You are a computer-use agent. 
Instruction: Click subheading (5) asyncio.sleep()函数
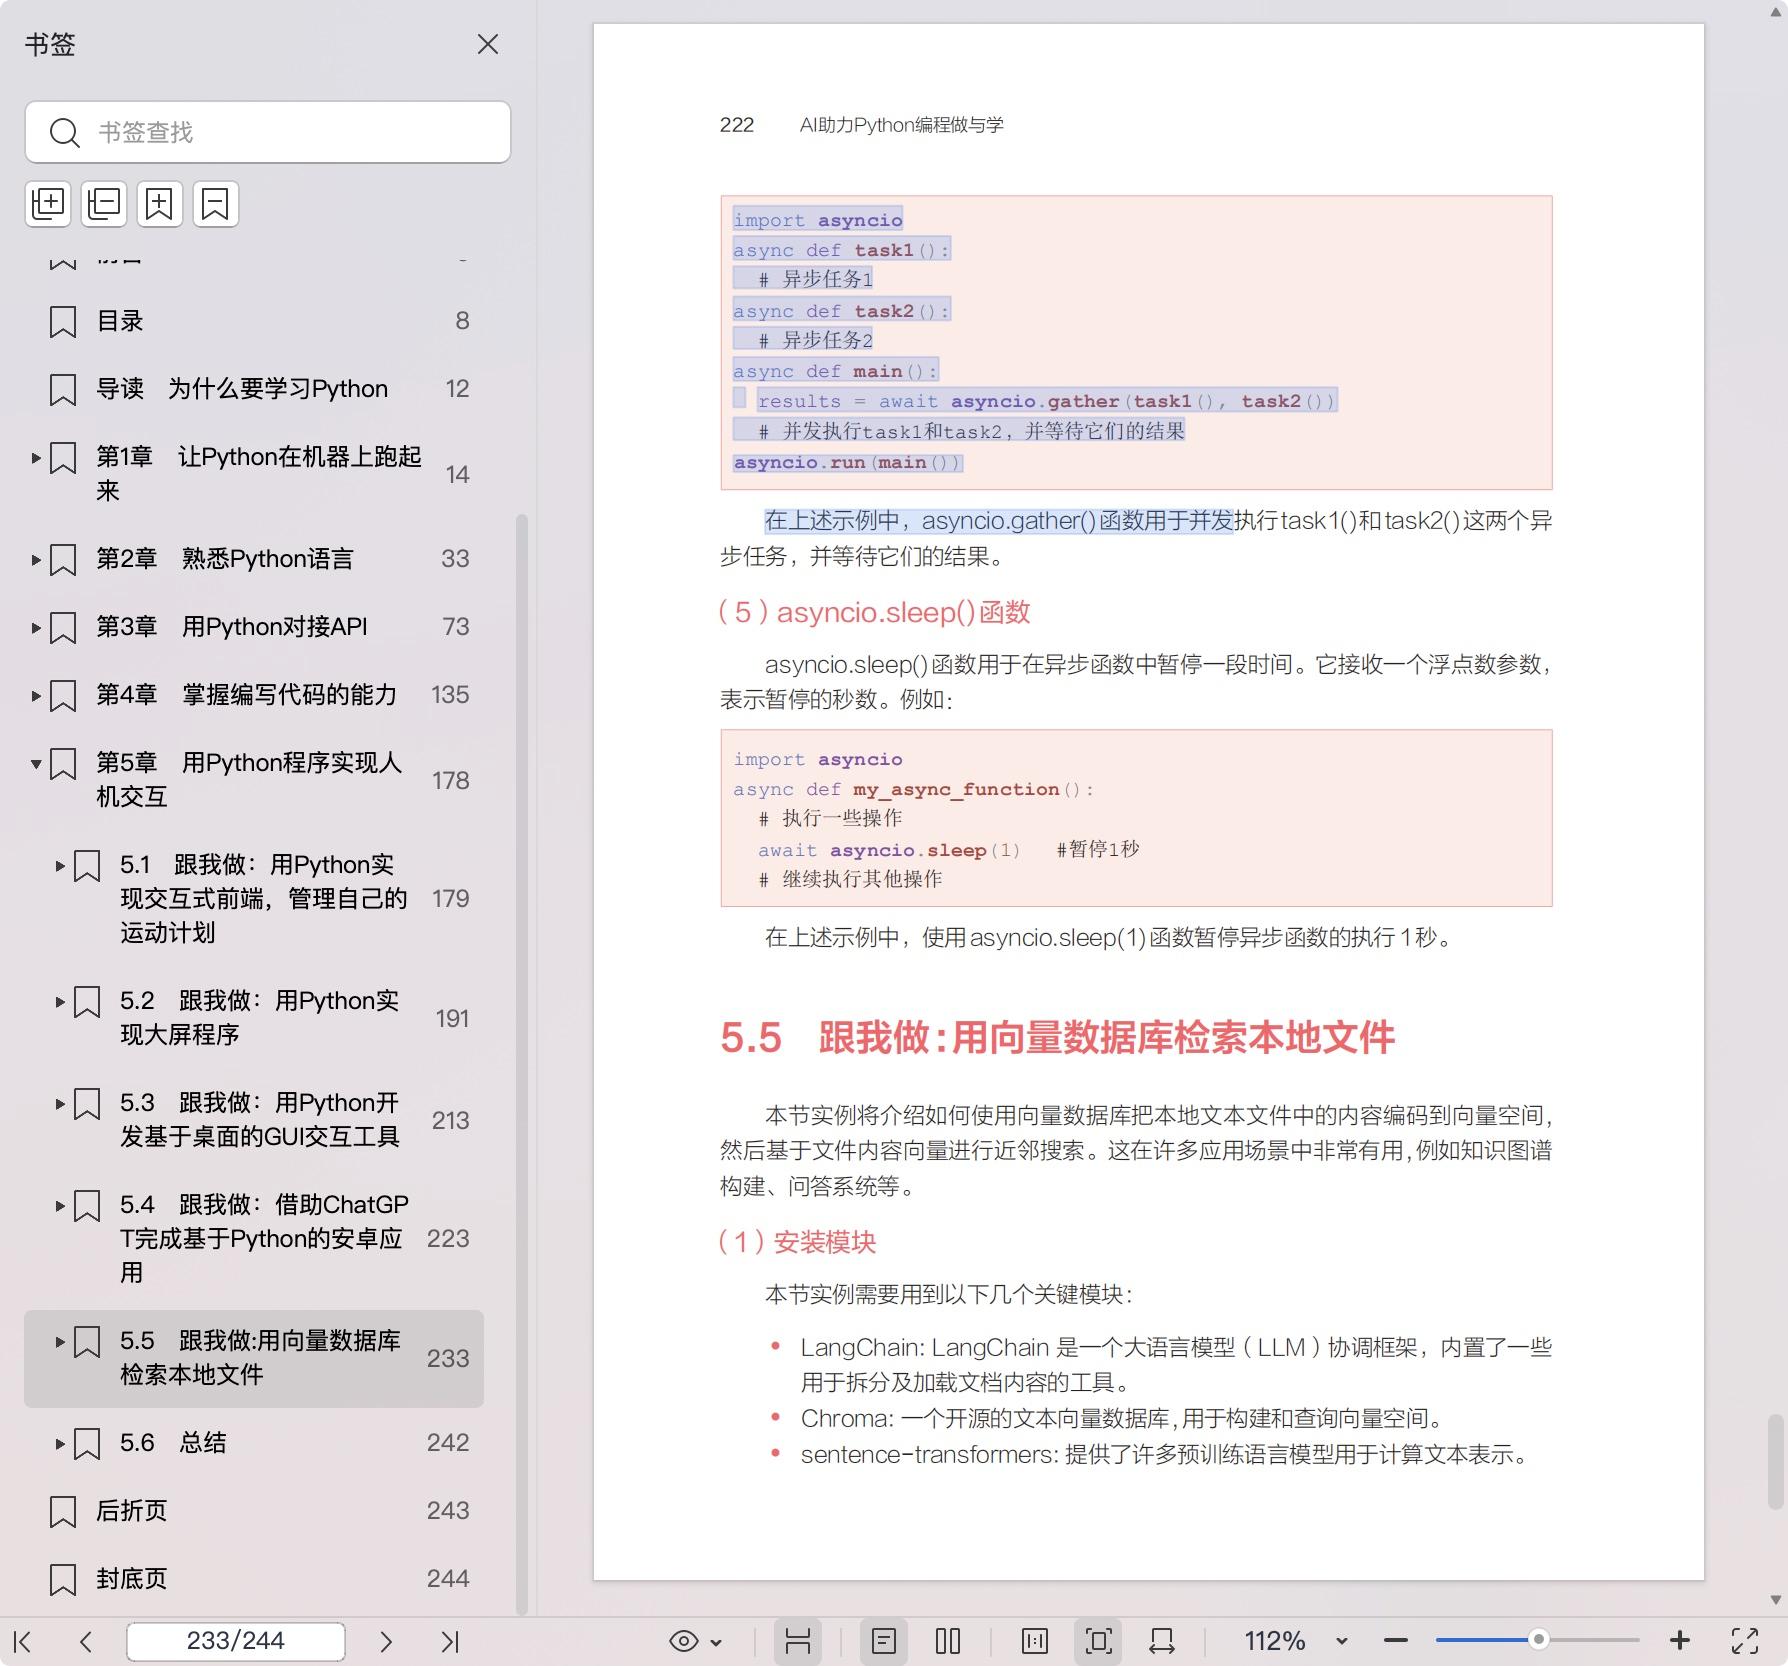[x=874, y=612]
